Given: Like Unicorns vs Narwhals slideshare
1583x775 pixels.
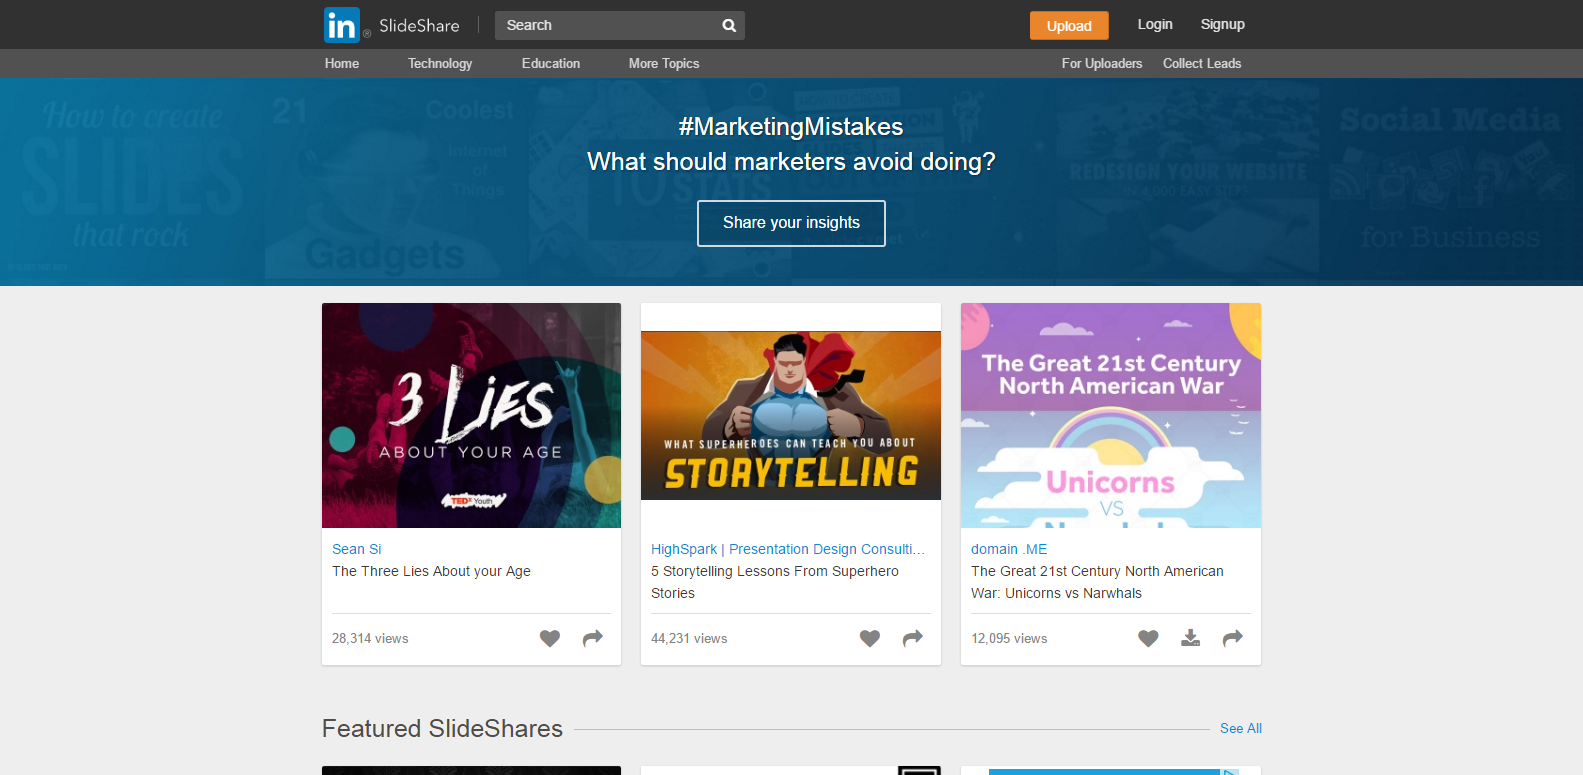Looking at the screenshot, I should [1148, 638].
